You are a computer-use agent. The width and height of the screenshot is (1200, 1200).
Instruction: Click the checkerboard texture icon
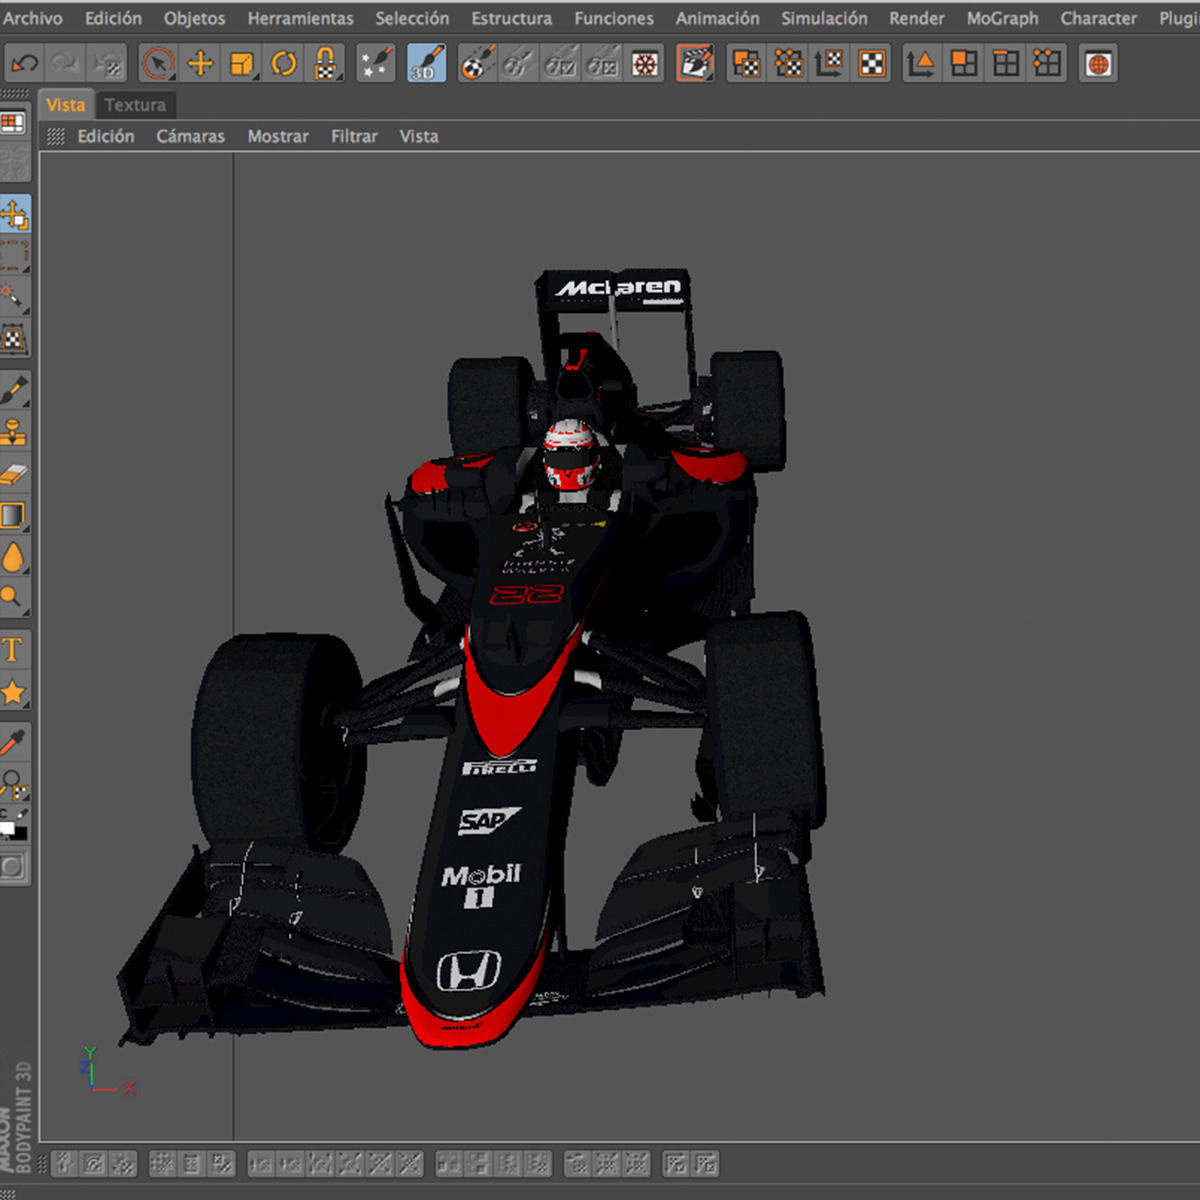(x=873, y=65)
